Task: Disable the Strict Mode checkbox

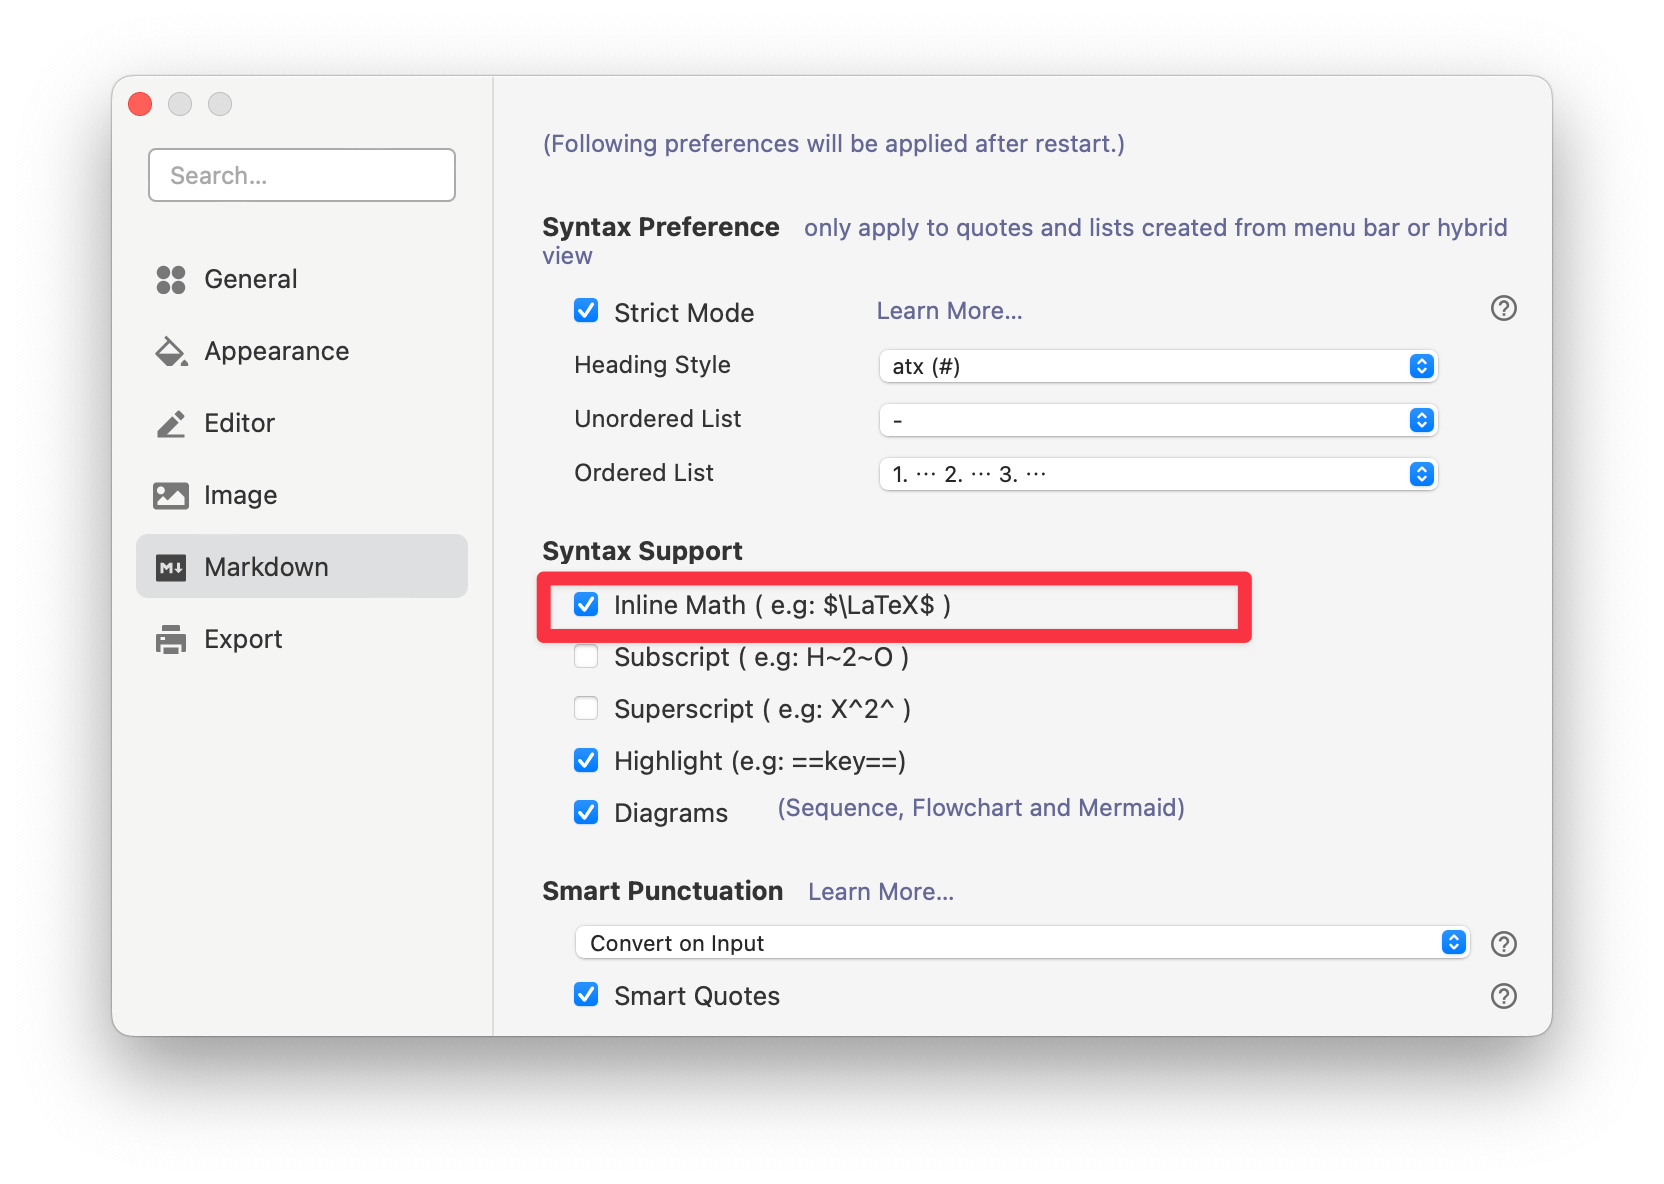Action: pos(586,311)
